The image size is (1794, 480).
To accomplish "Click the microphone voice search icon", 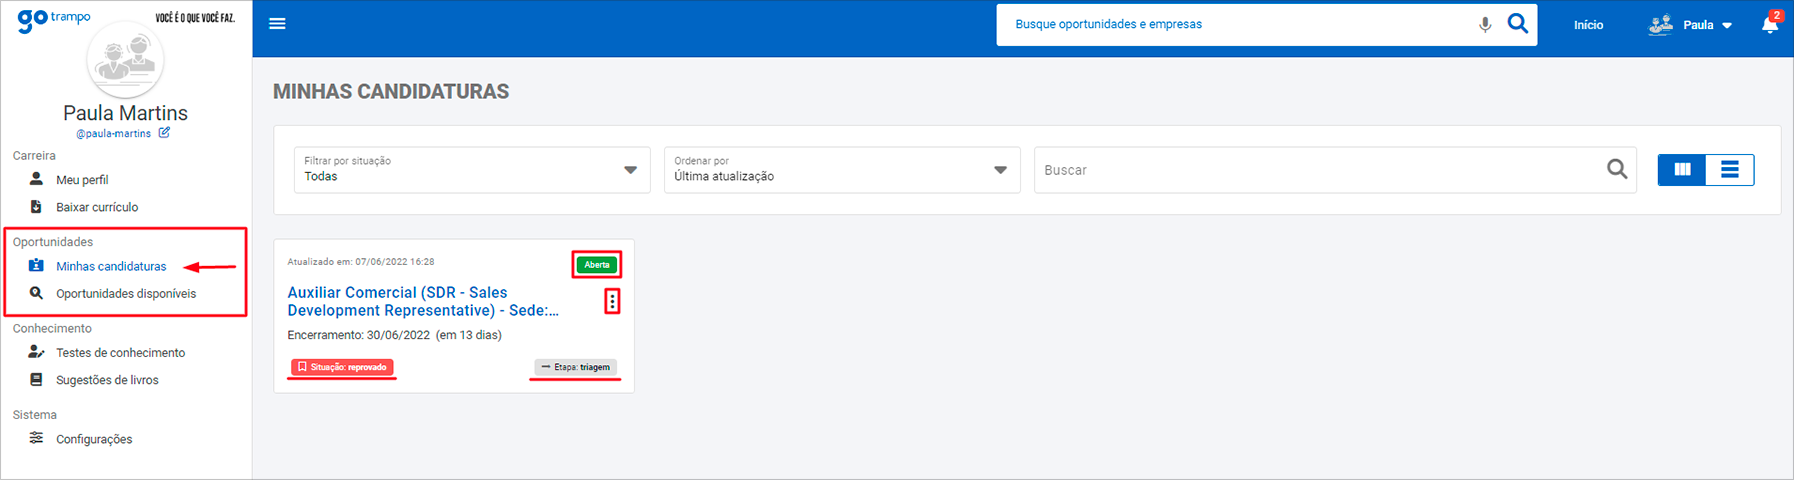I will click(x=1485, y=24).
